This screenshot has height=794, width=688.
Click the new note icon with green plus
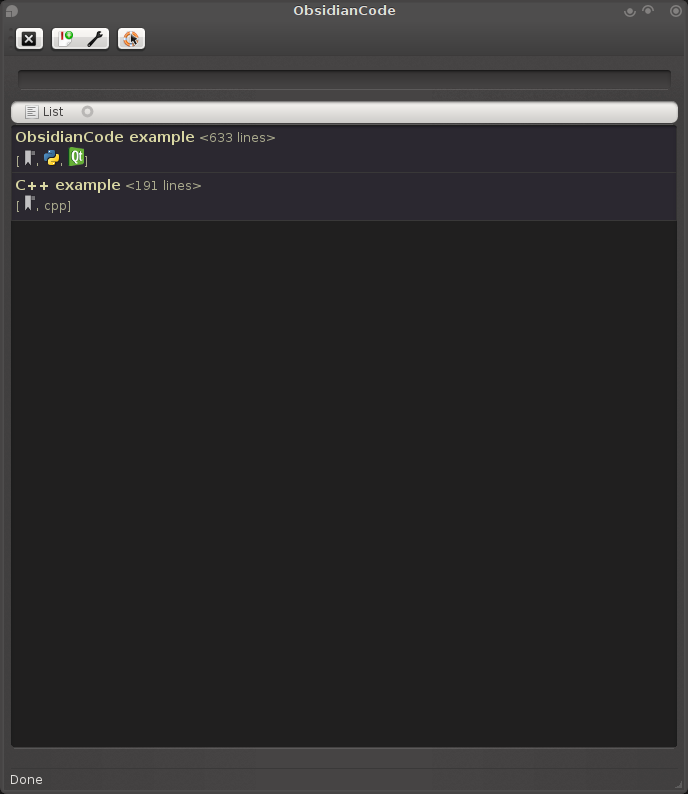(x=66, y=39)
